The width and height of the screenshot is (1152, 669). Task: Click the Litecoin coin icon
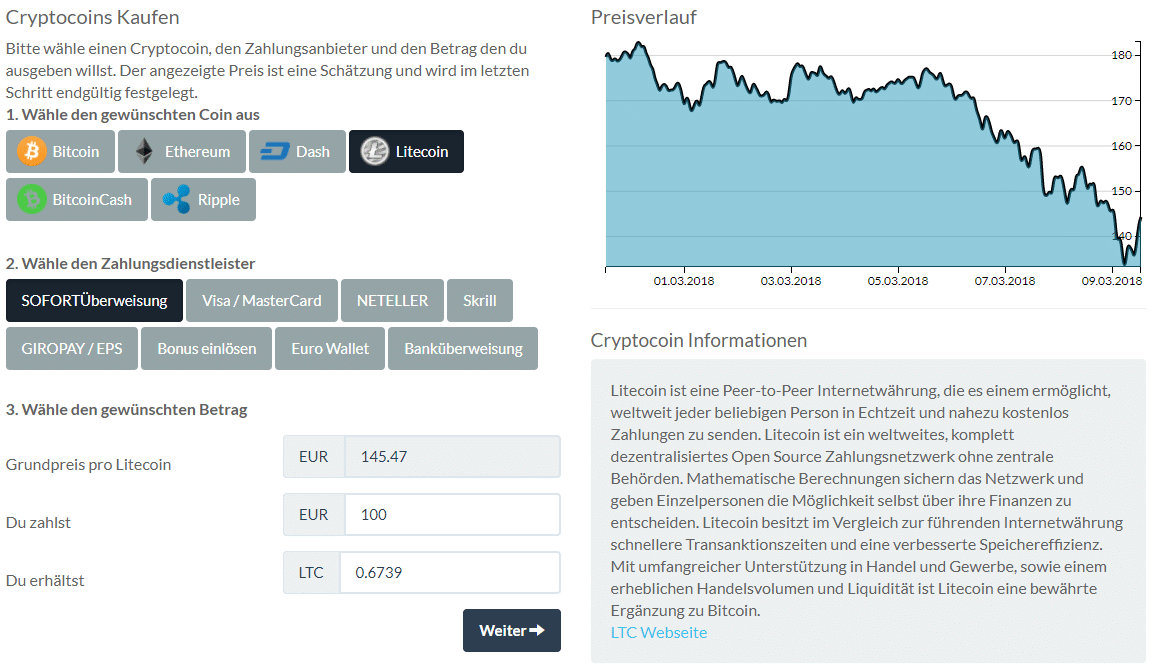(x=374, y=151)
